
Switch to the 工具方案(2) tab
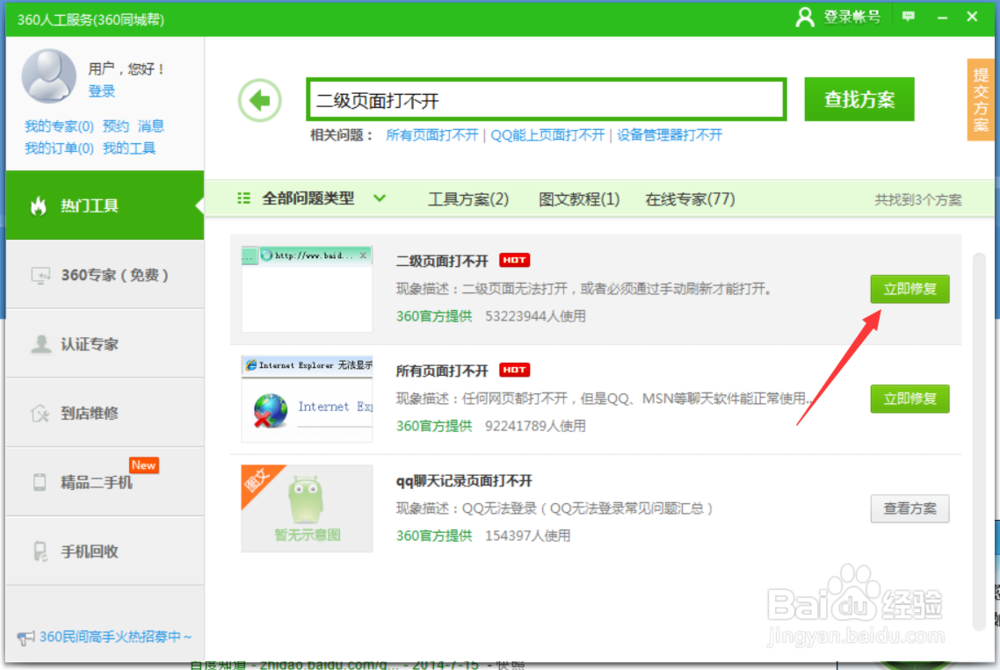pos(470,198)
